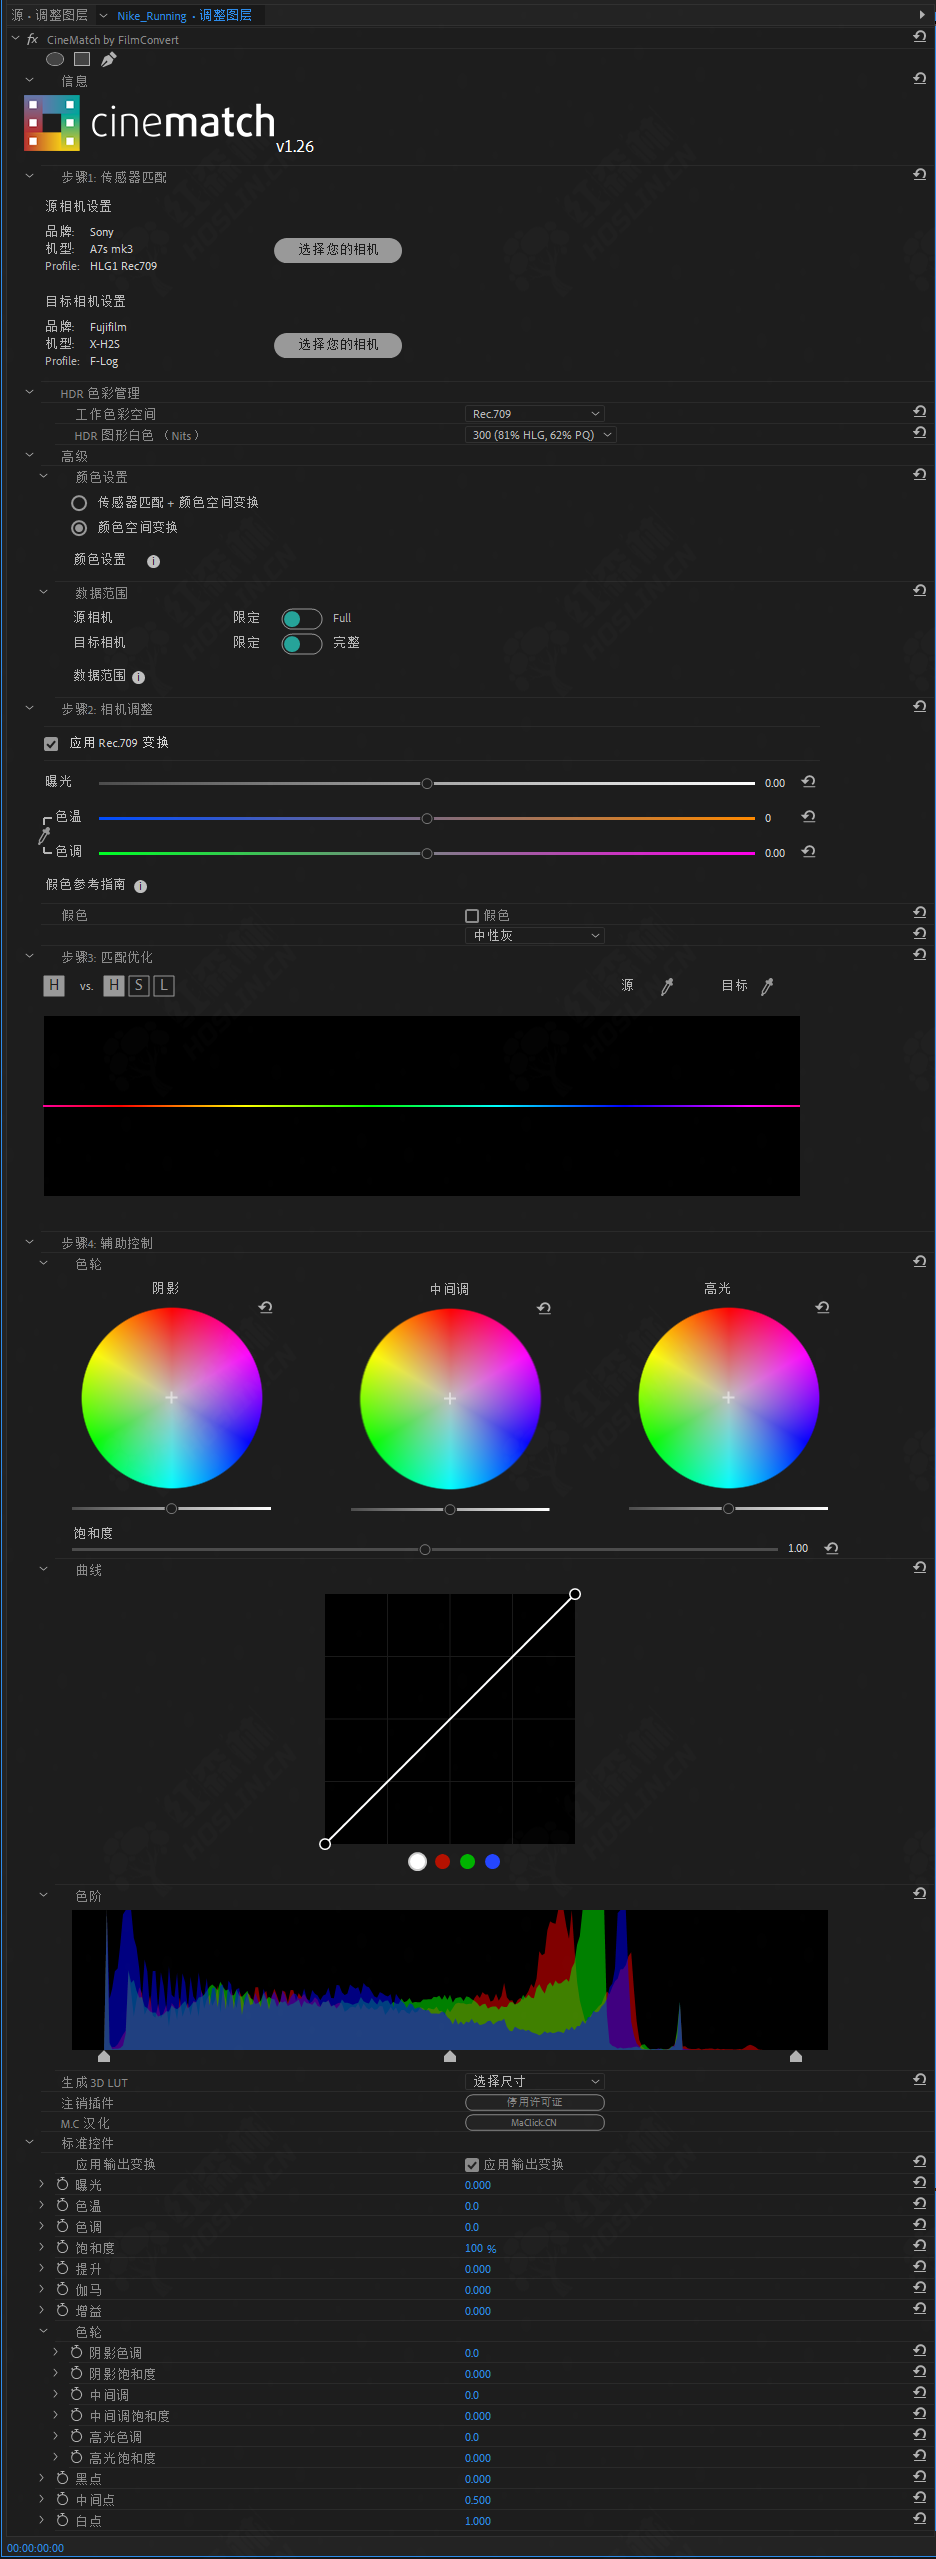The image size is (936, 2559).
Task: Toggle stopwatch for 阴影色调
Action: tap(77, 2353)
